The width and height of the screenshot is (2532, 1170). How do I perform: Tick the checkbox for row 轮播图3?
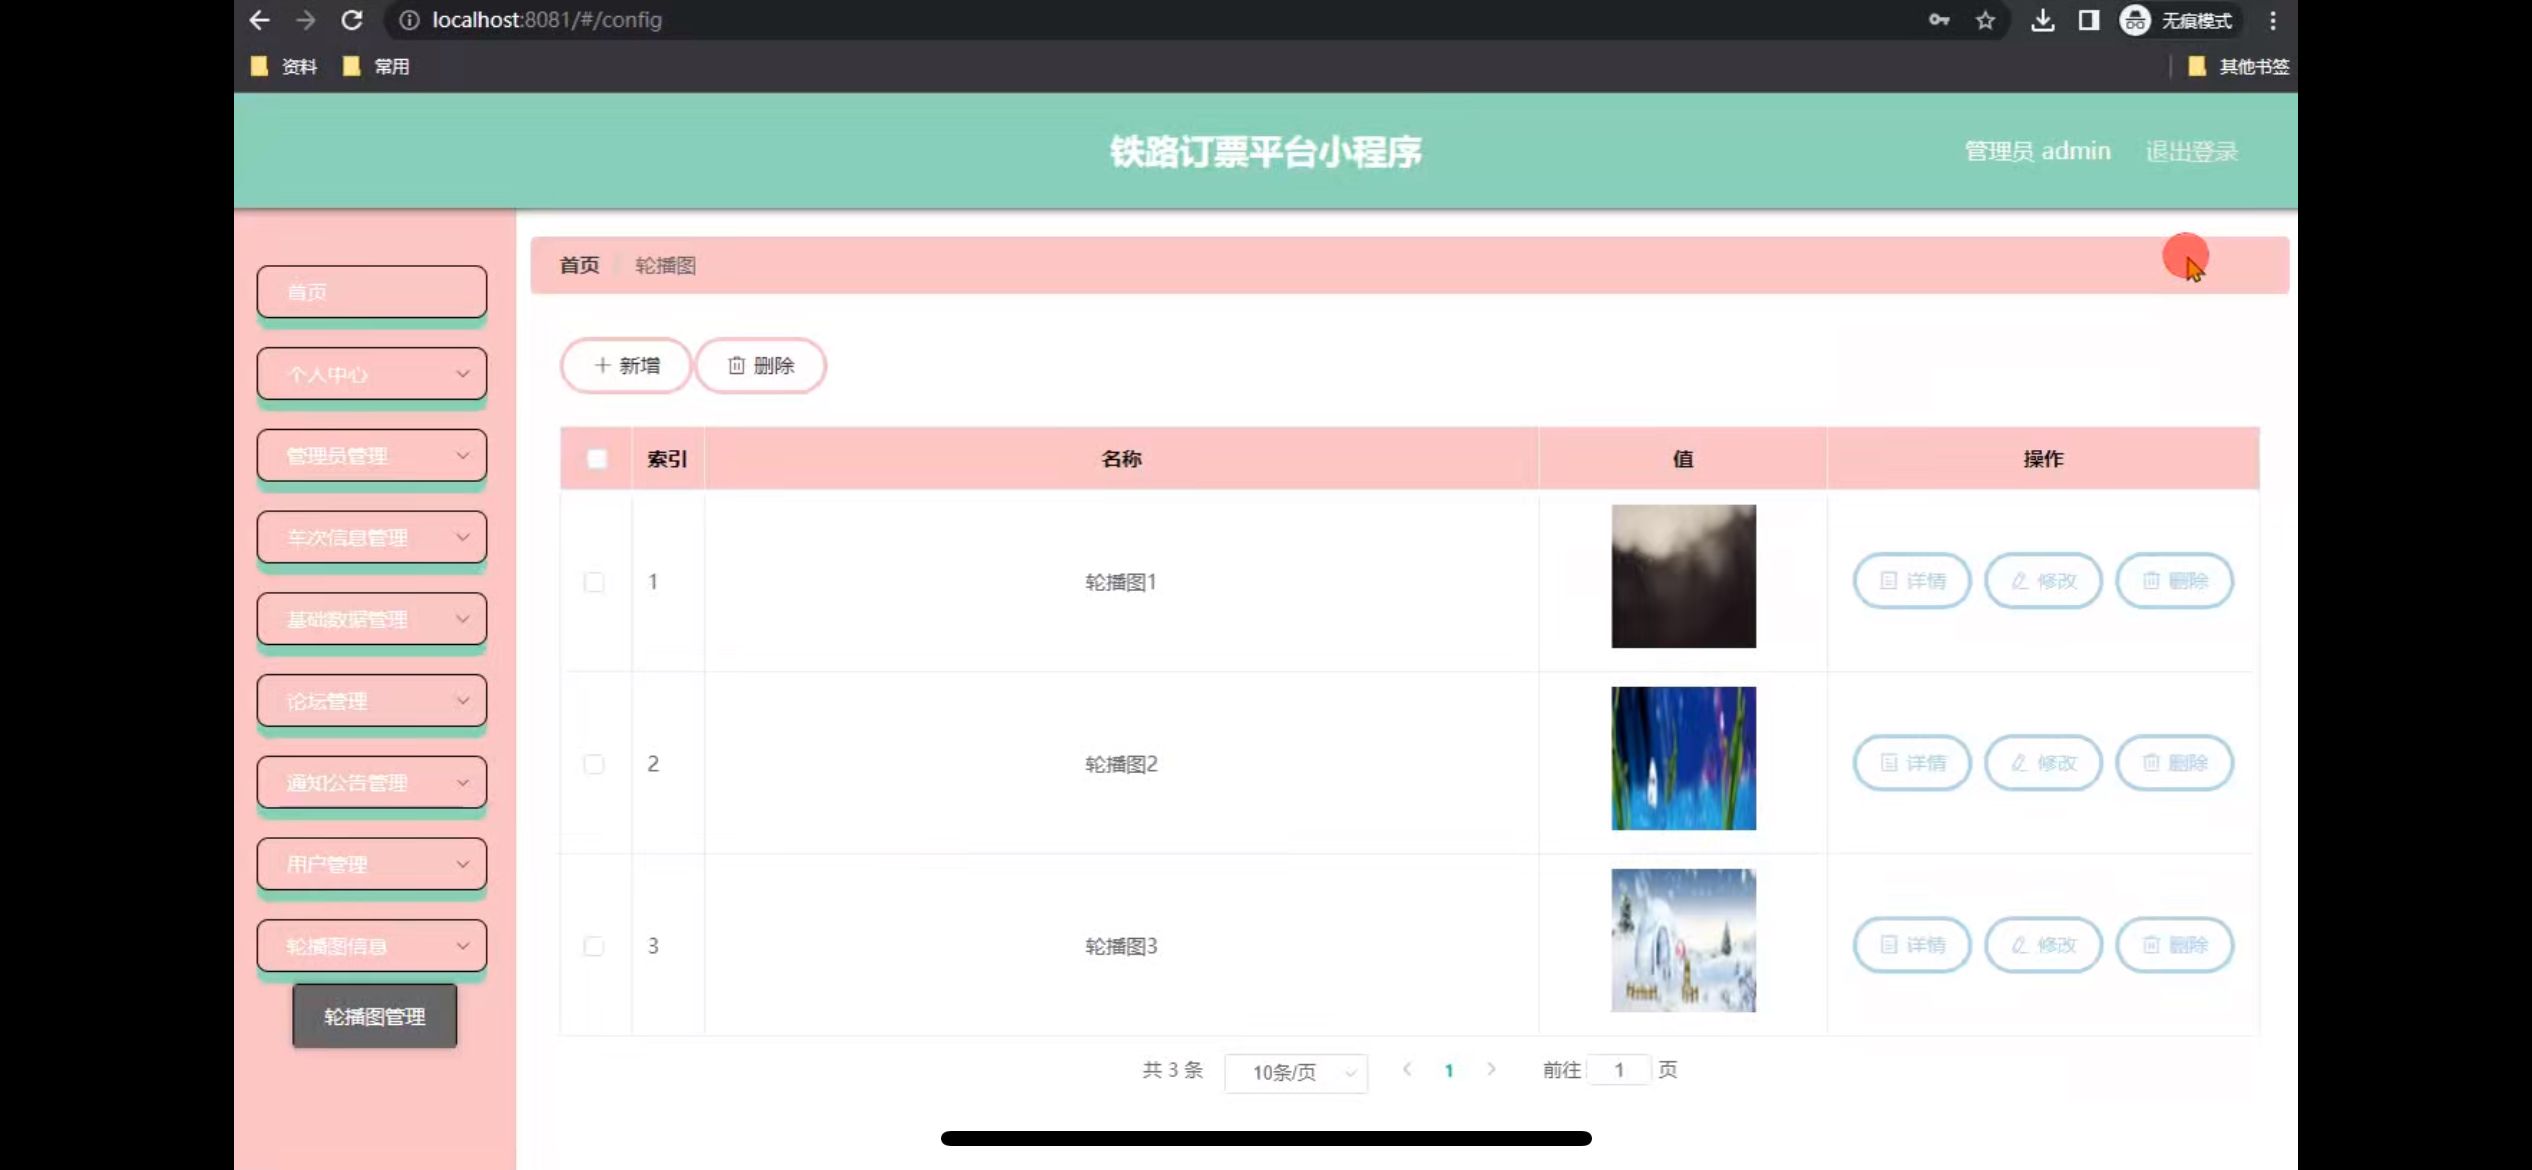594,946
